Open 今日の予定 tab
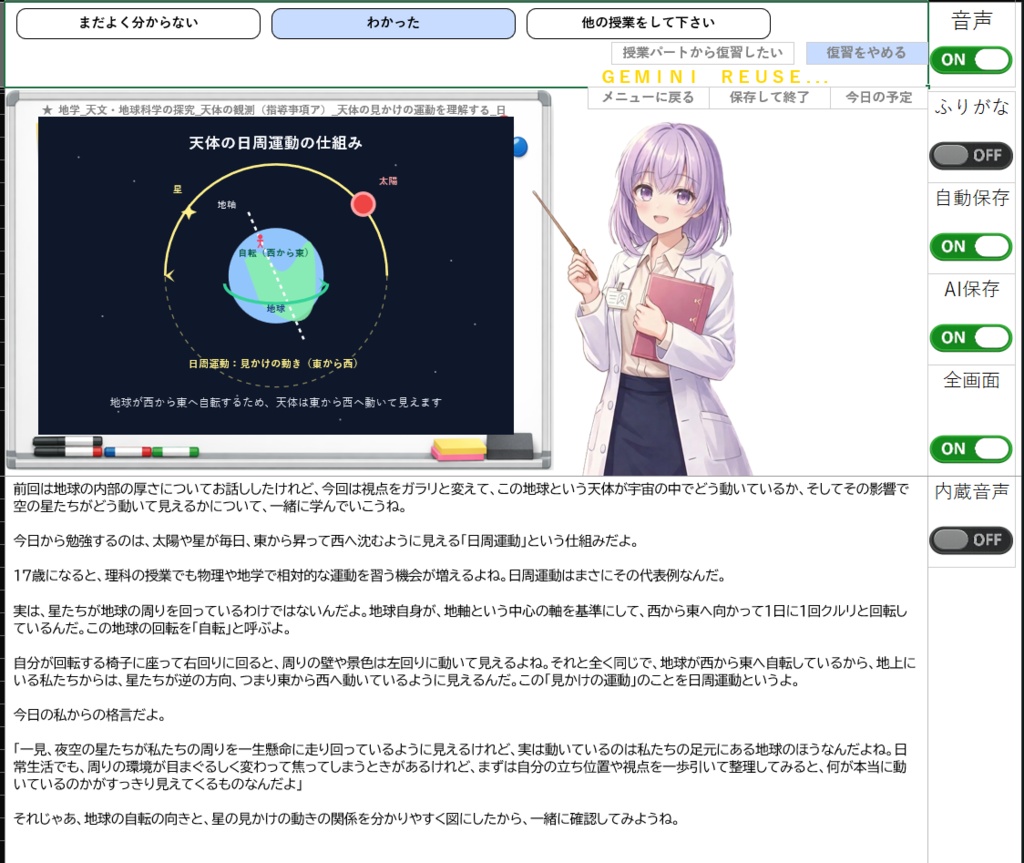The width and height of the screenshot is (1024, 863). [878, 97]
